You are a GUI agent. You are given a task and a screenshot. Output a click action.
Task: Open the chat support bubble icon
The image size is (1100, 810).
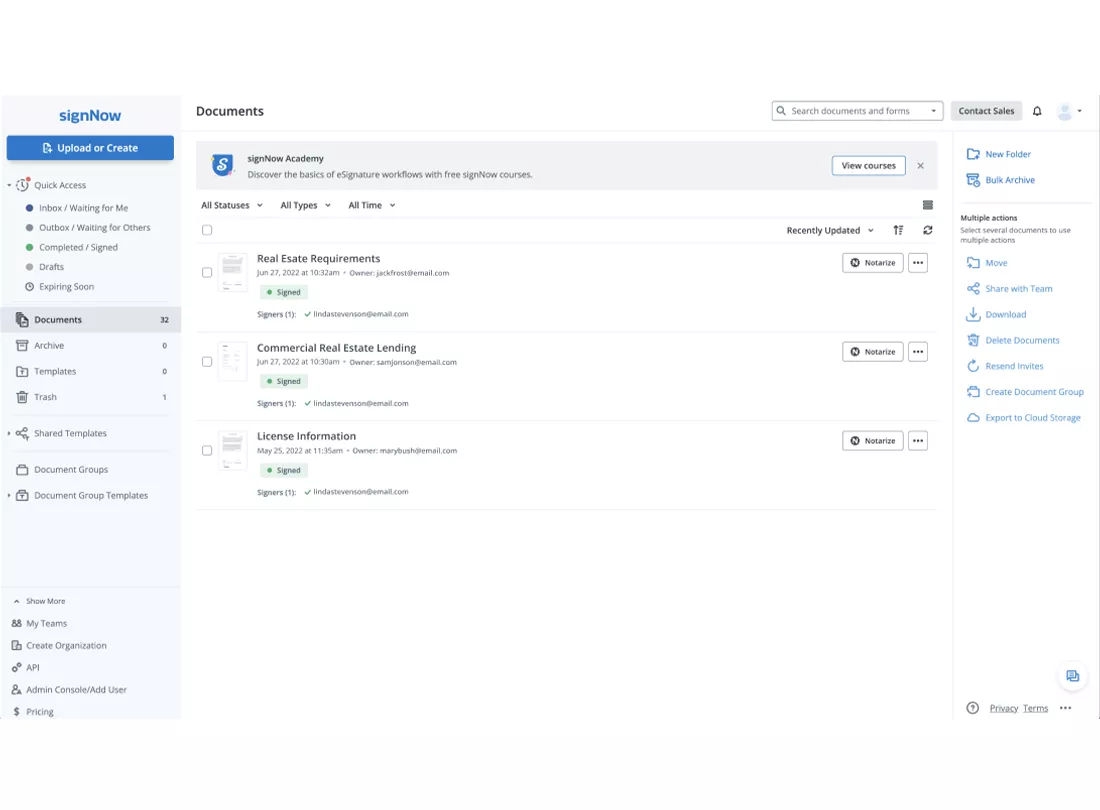pos(1072,676)
